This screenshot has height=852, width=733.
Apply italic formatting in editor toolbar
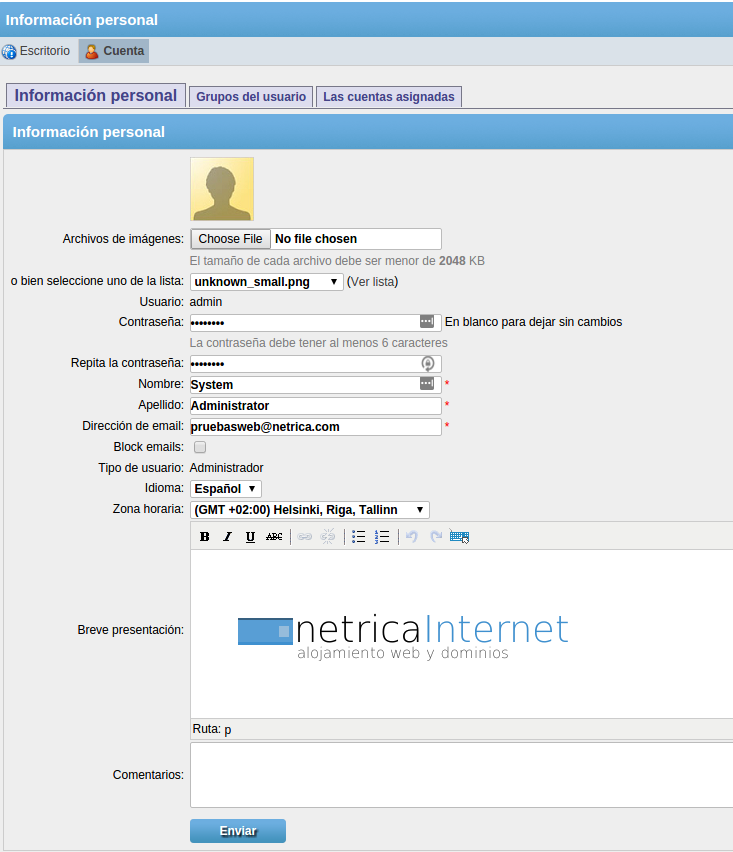(x=227, y=537)
